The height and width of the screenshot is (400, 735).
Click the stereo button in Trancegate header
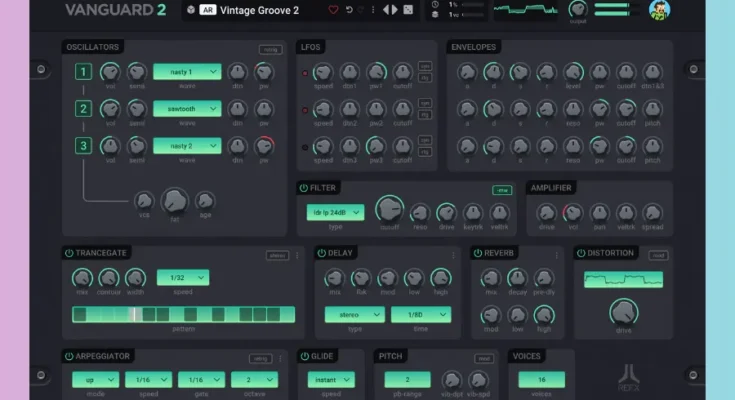point(277,255)
